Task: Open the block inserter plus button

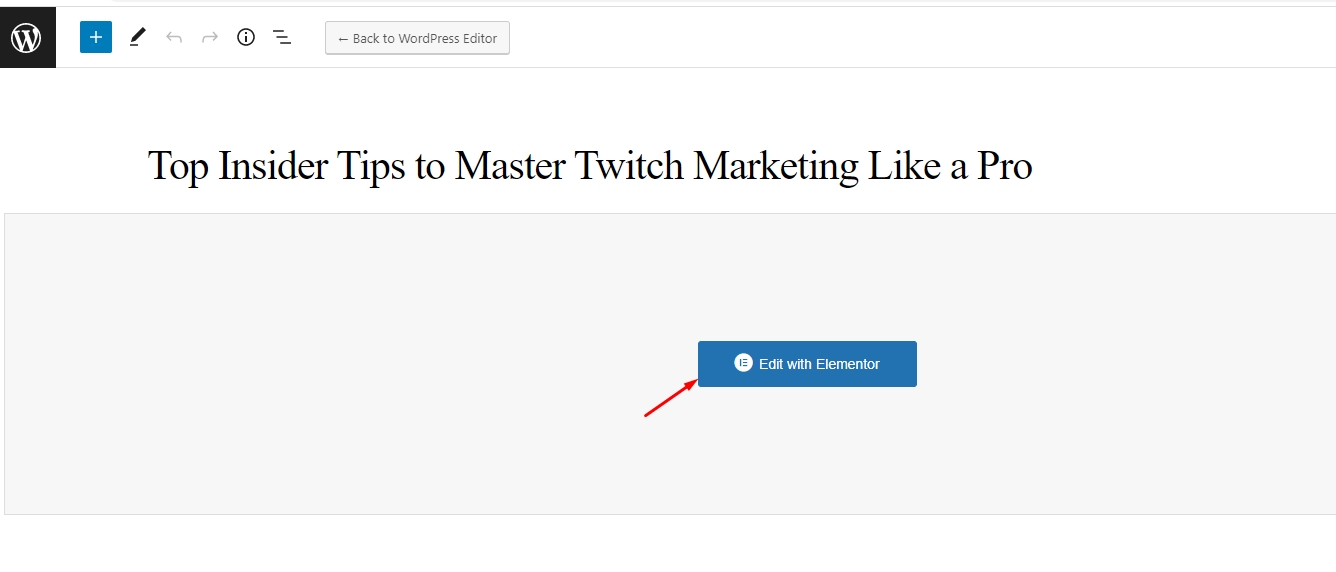Action: pyautogui.click(x=96, y=38)
